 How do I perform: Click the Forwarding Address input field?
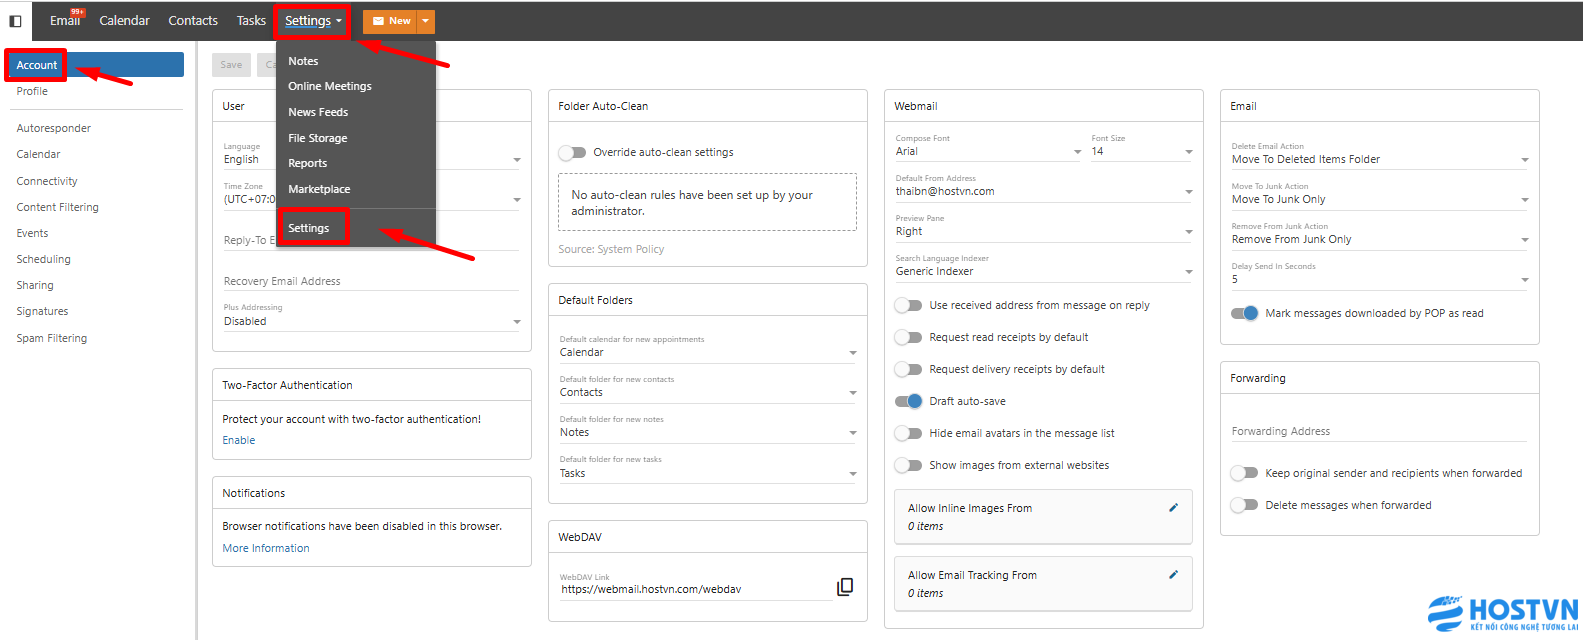coord(1378,431)
